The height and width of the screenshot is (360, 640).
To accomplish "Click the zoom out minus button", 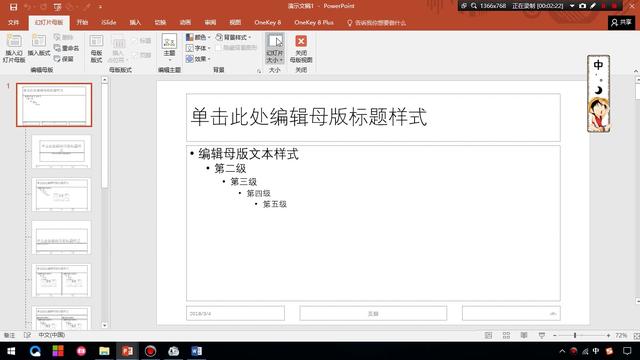I will tap(555, 336).
